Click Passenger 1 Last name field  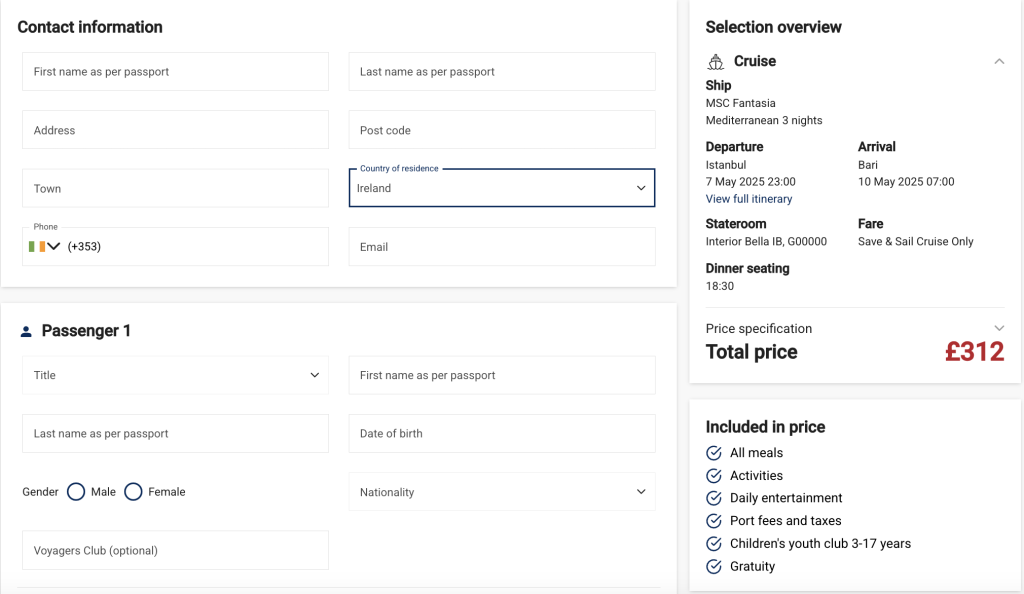[x=175, y=433]
